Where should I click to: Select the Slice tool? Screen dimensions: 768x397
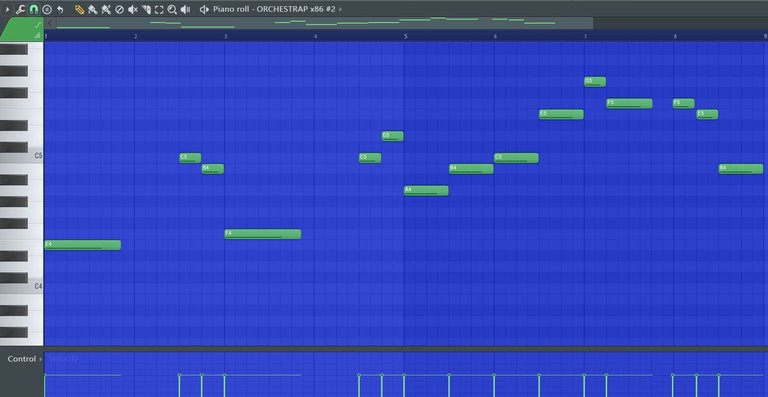tap(146, 9)
